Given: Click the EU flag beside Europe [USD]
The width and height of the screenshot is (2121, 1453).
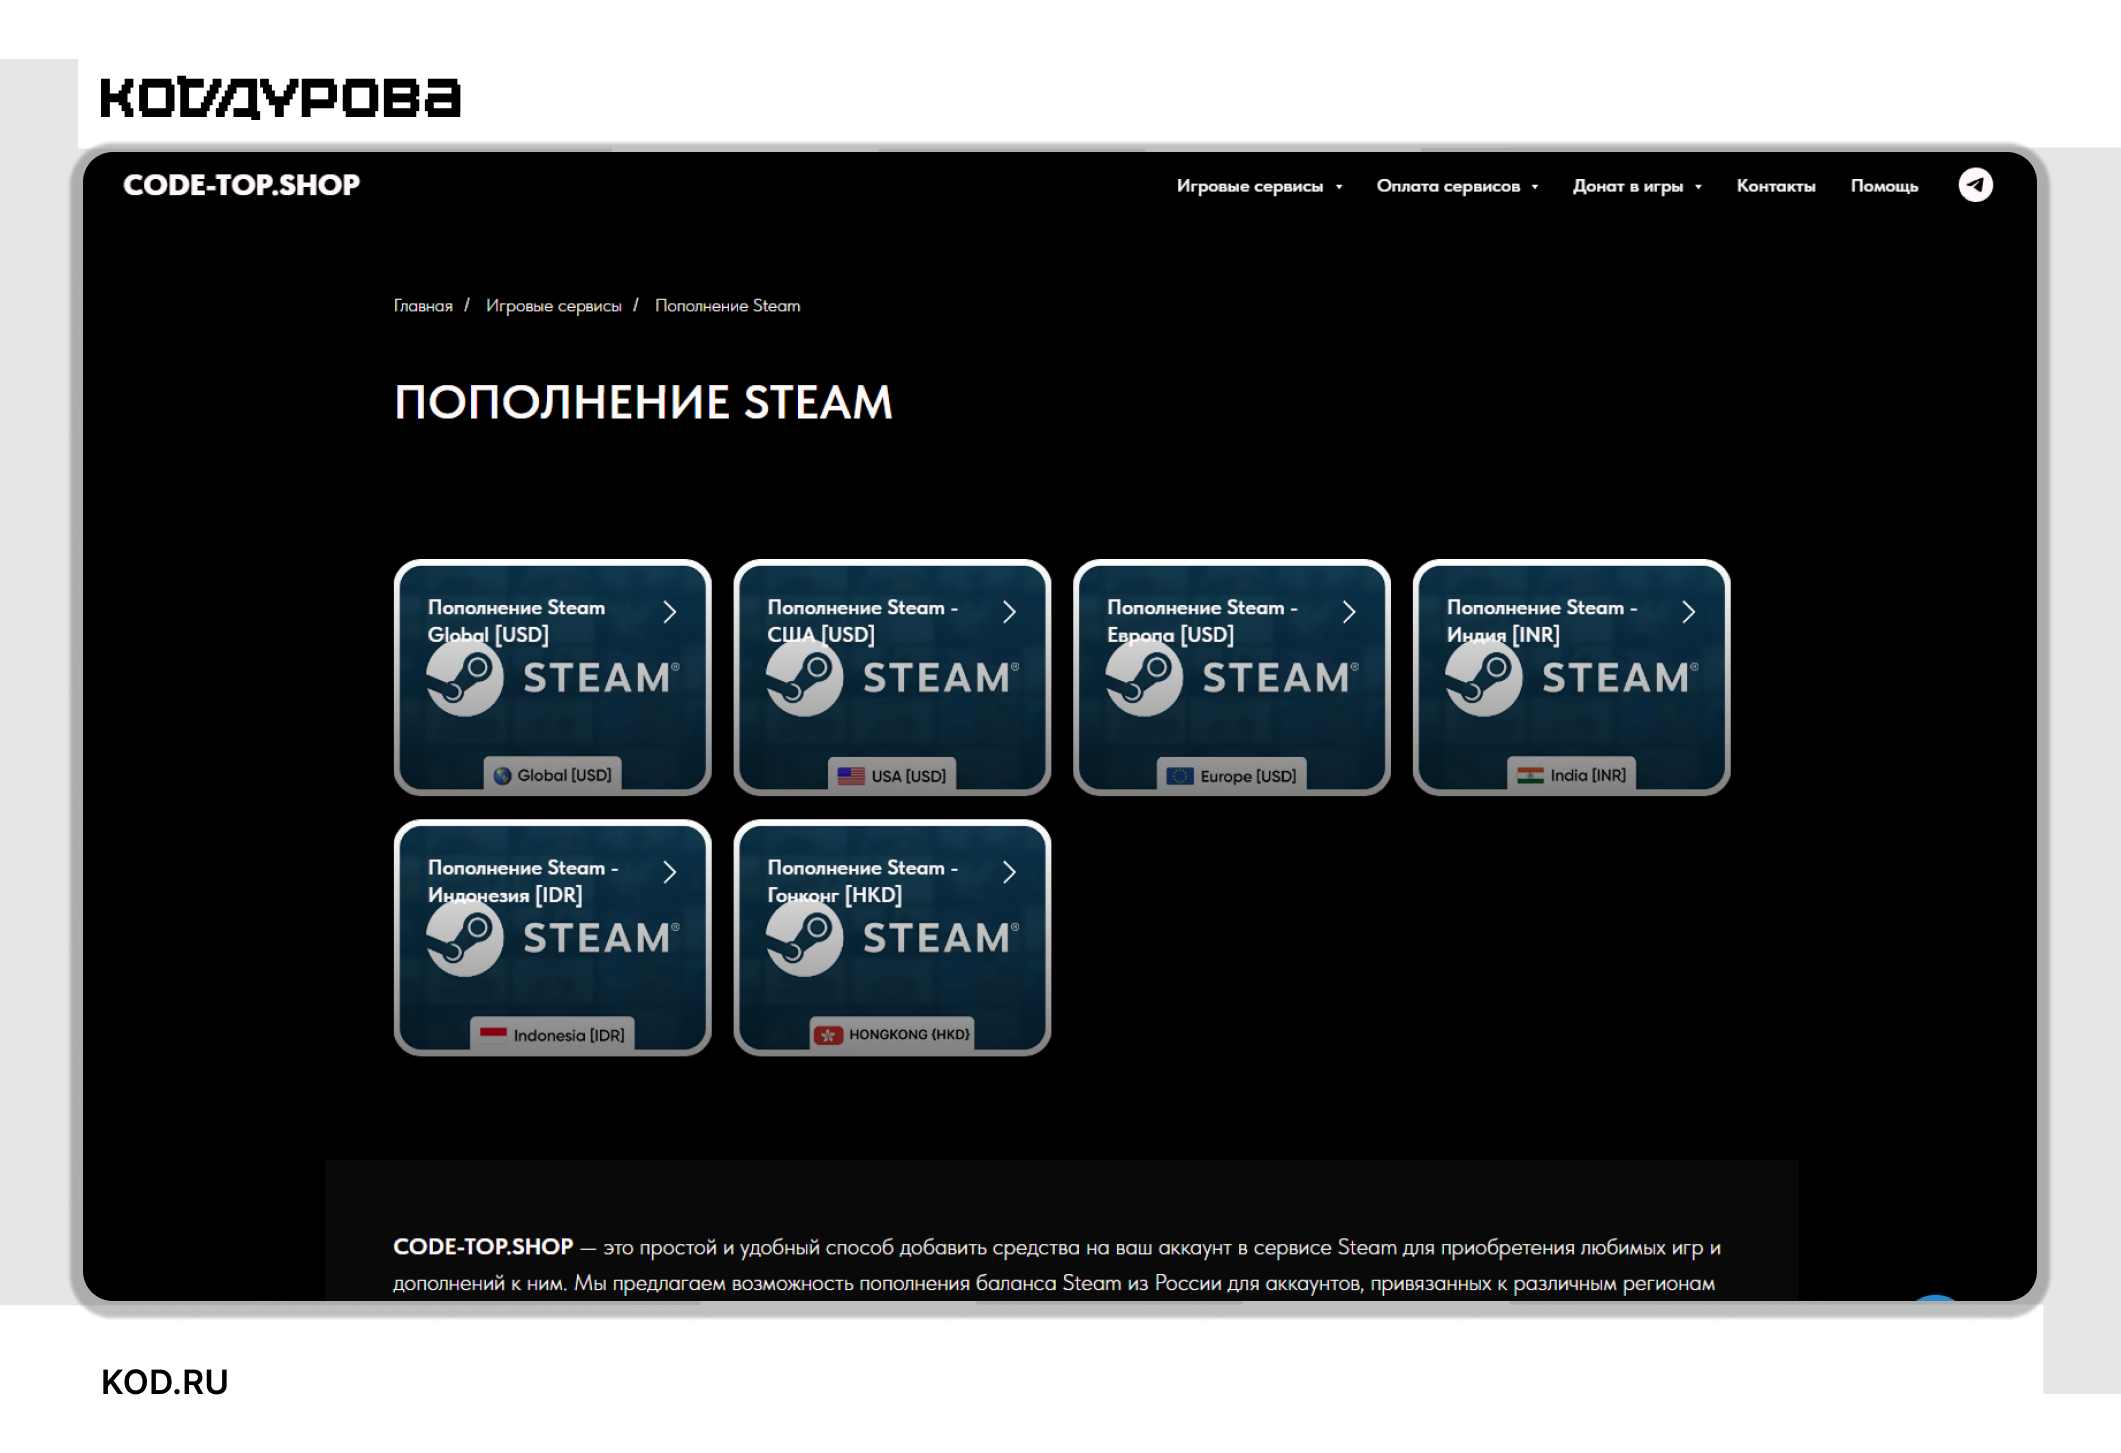Looking at the screenshot, I should pyautogui.click(x=1180, y=776).
